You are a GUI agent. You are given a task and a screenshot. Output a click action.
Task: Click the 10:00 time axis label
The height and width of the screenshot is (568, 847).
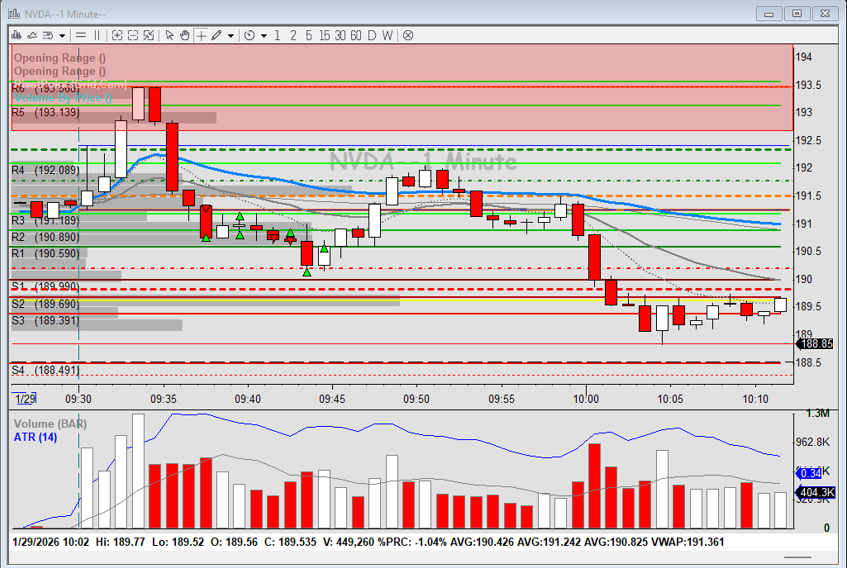click(x=586, y=399)
